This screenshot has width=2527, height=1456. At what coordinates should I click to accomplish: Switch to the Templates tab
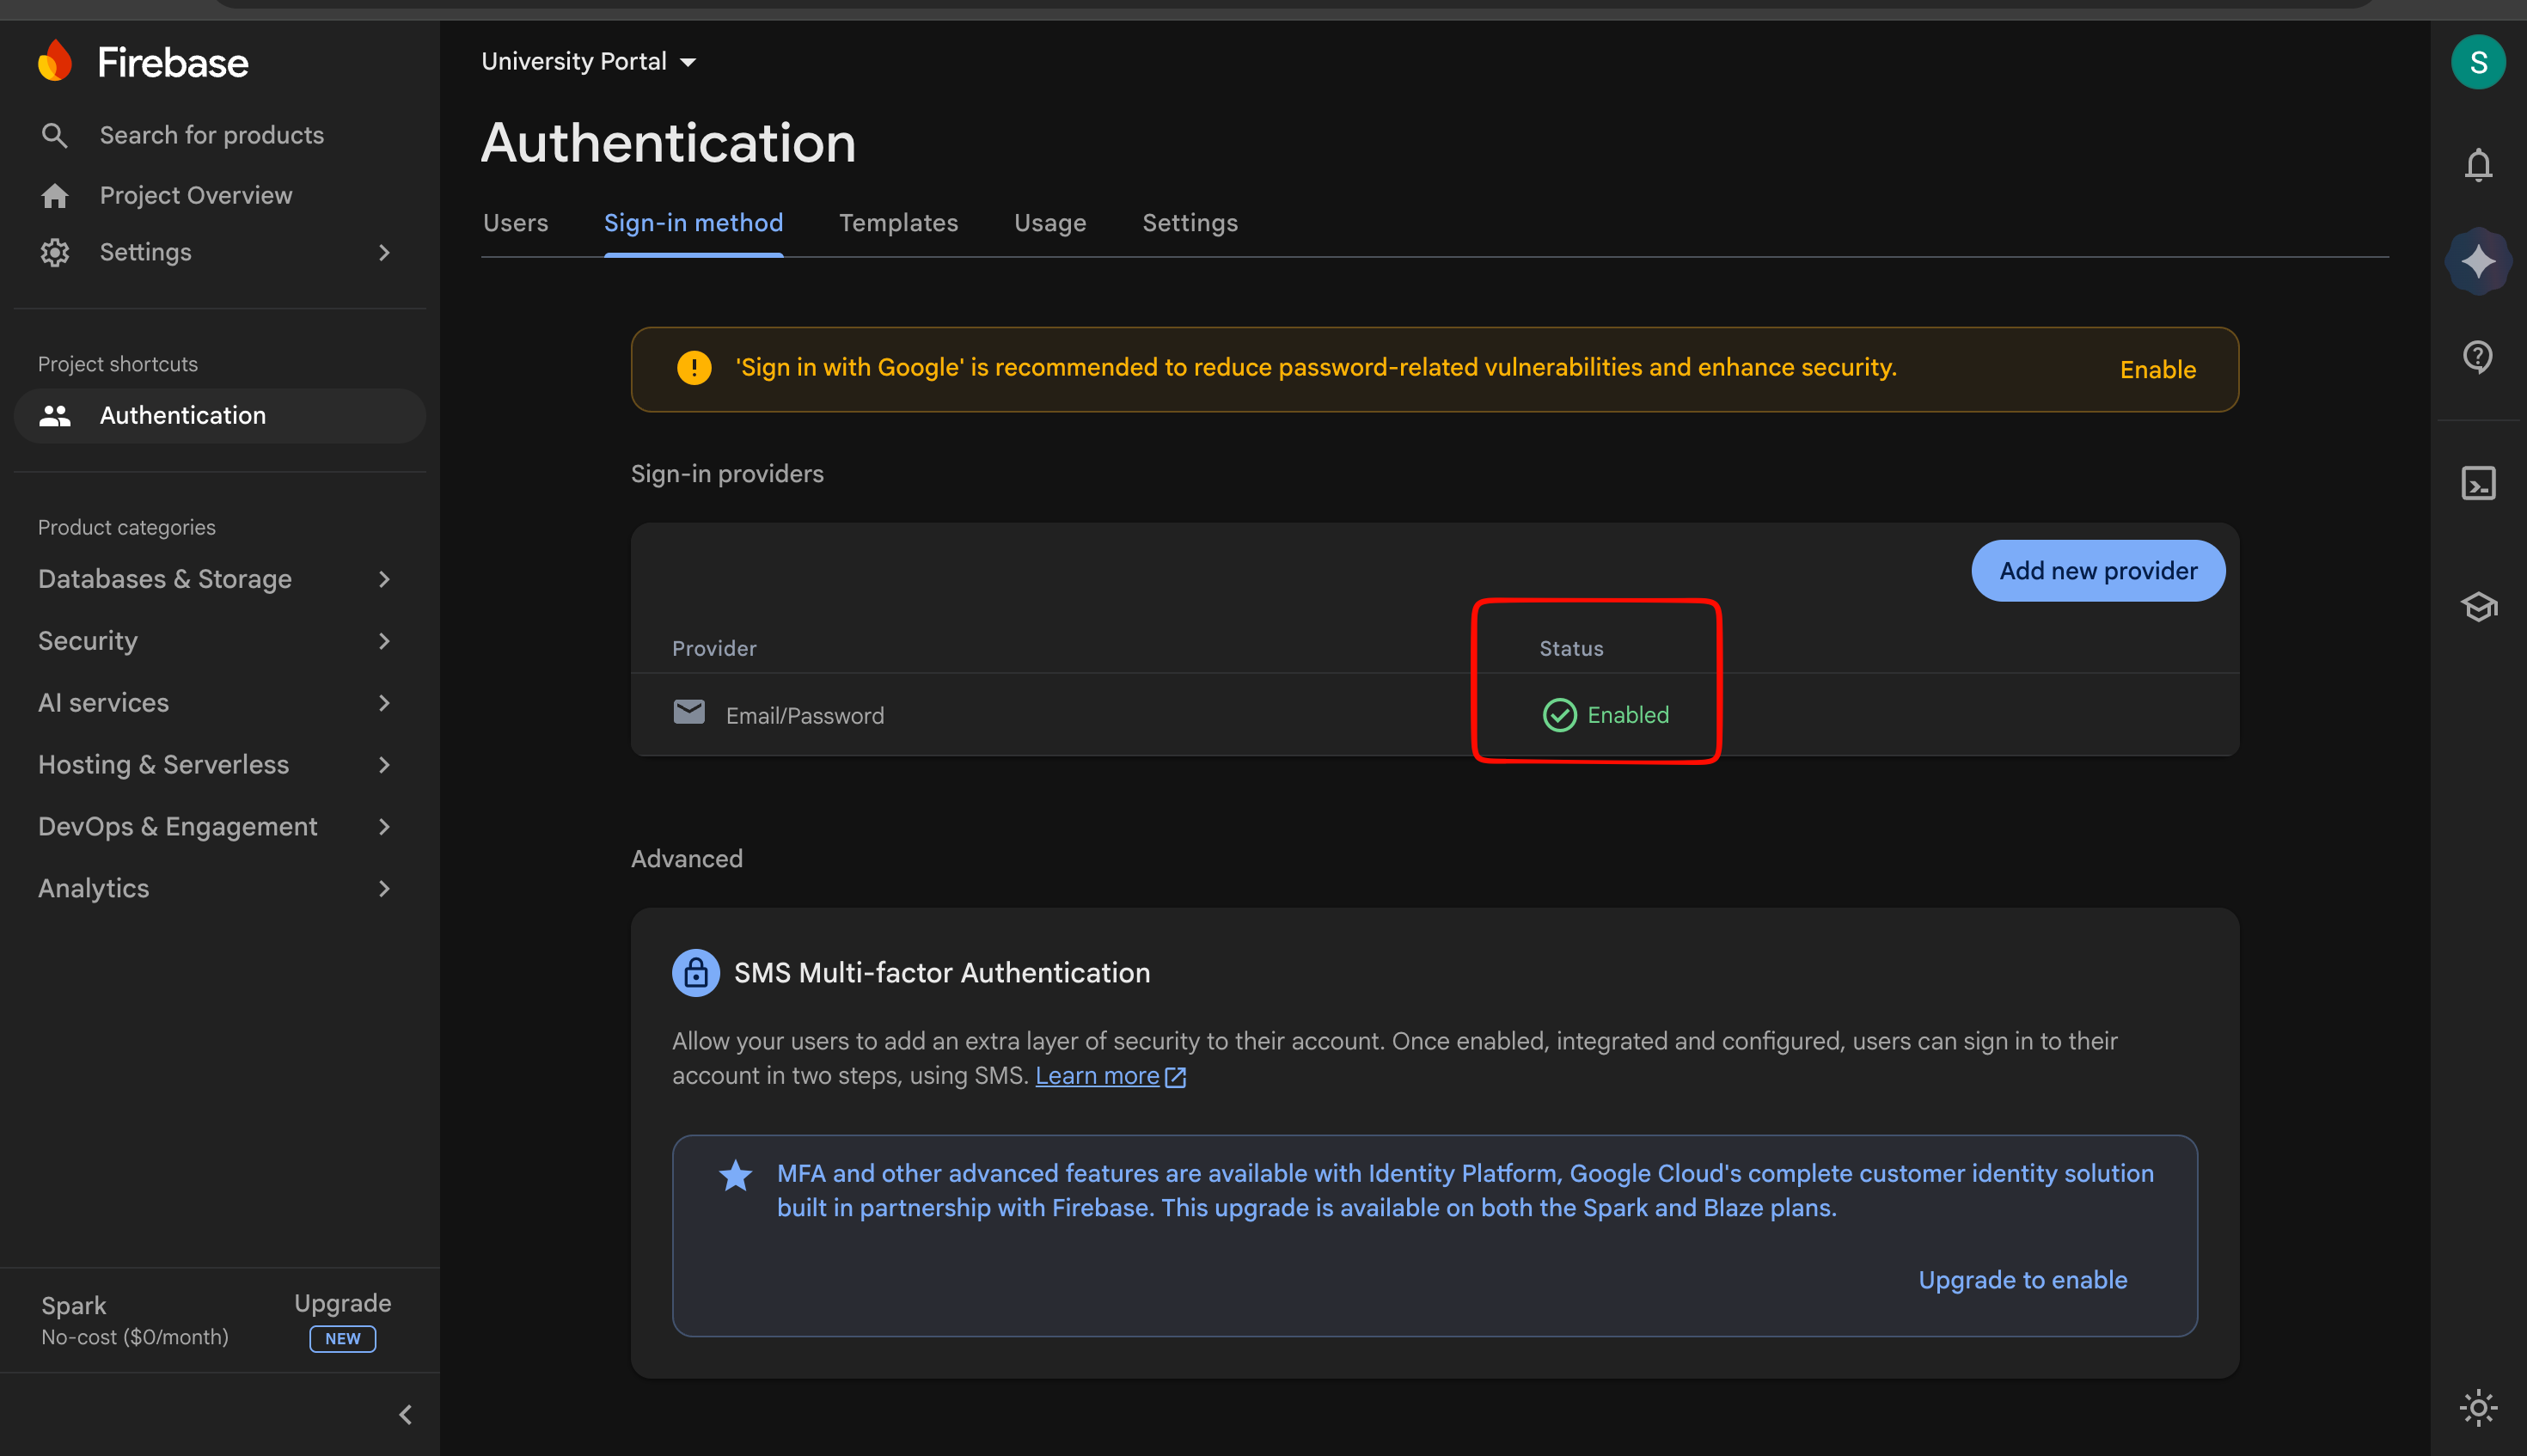(898, 223)
